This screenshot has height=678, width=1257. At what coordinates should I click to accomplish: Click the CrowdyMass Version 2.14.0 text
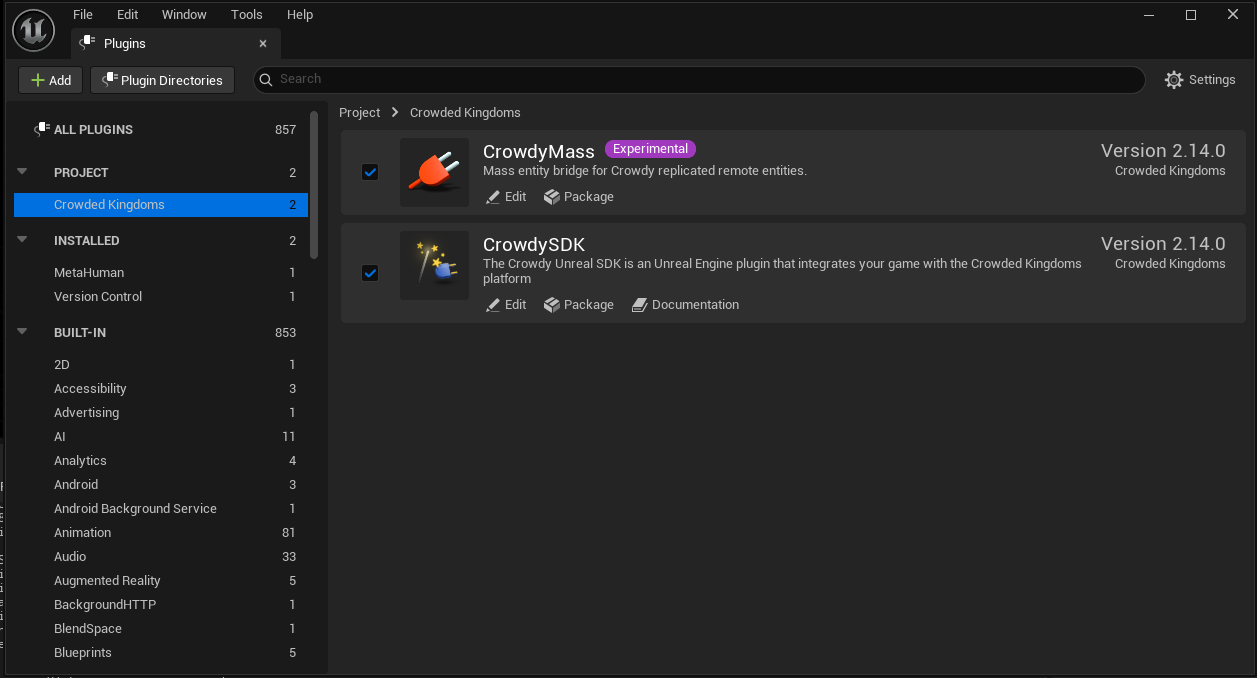(1163, 151)
